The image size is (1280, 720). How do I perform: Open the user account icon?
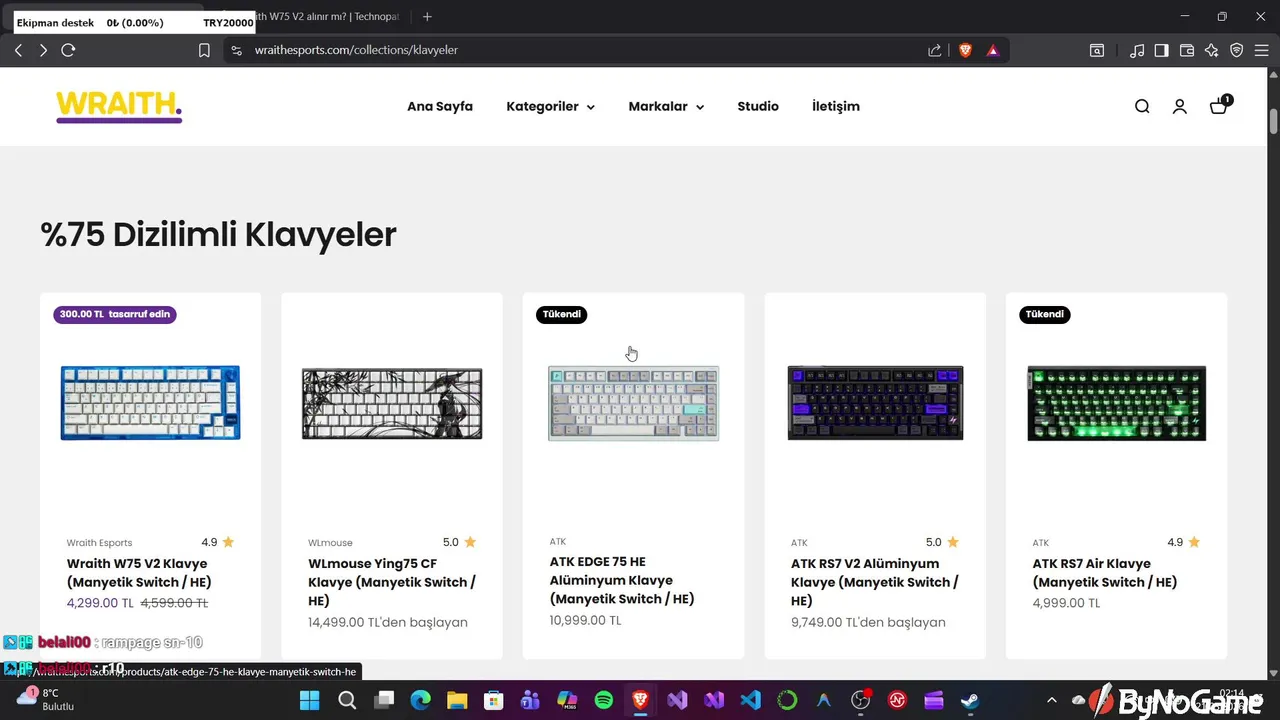pos(1180,106)
